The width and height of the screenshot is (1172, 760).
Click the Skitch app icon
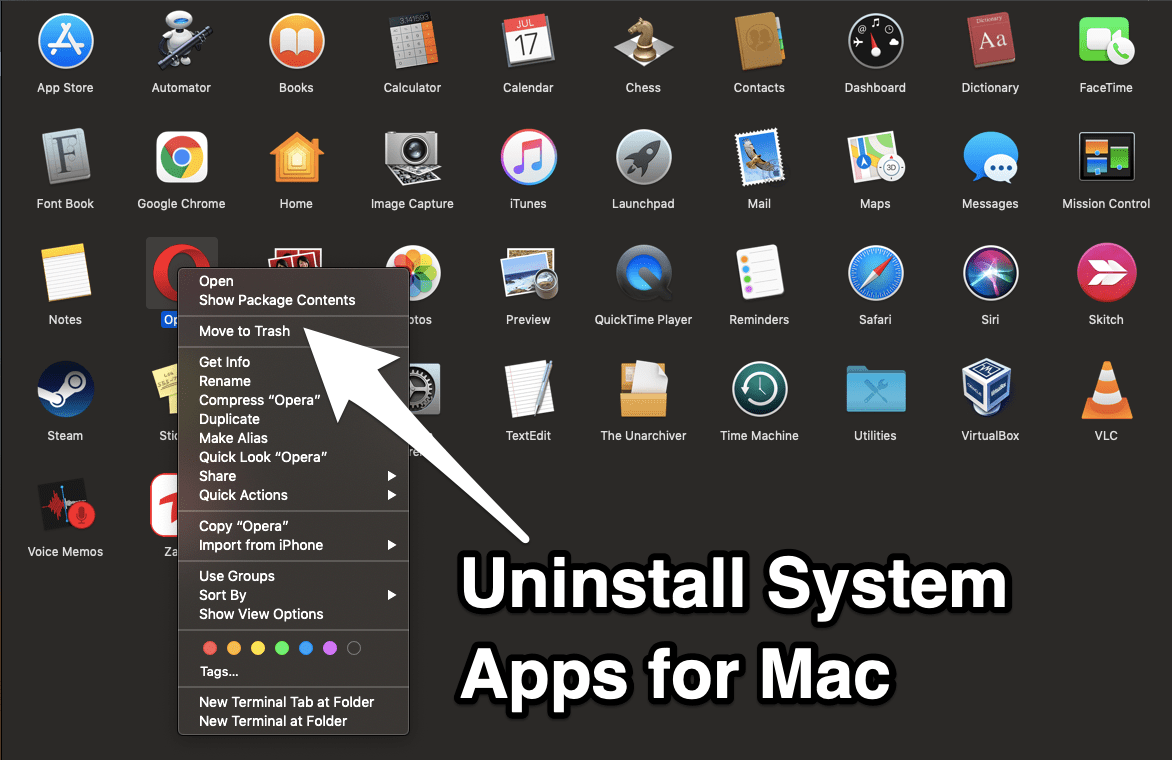(1105, 273)
